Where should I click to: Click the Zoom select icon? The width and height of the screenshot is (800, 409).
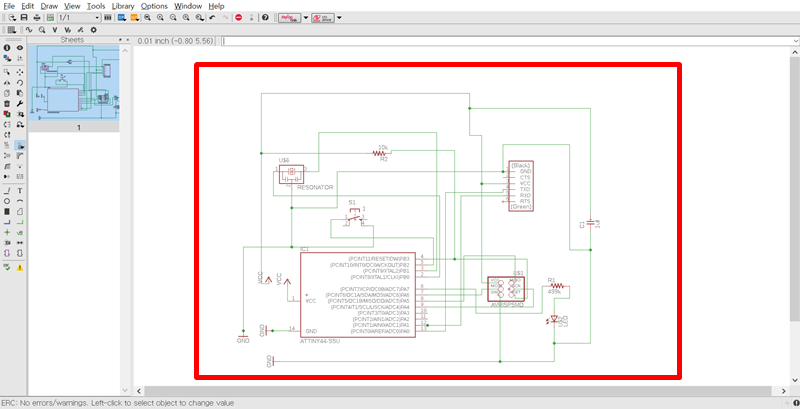tap(199, 17)
